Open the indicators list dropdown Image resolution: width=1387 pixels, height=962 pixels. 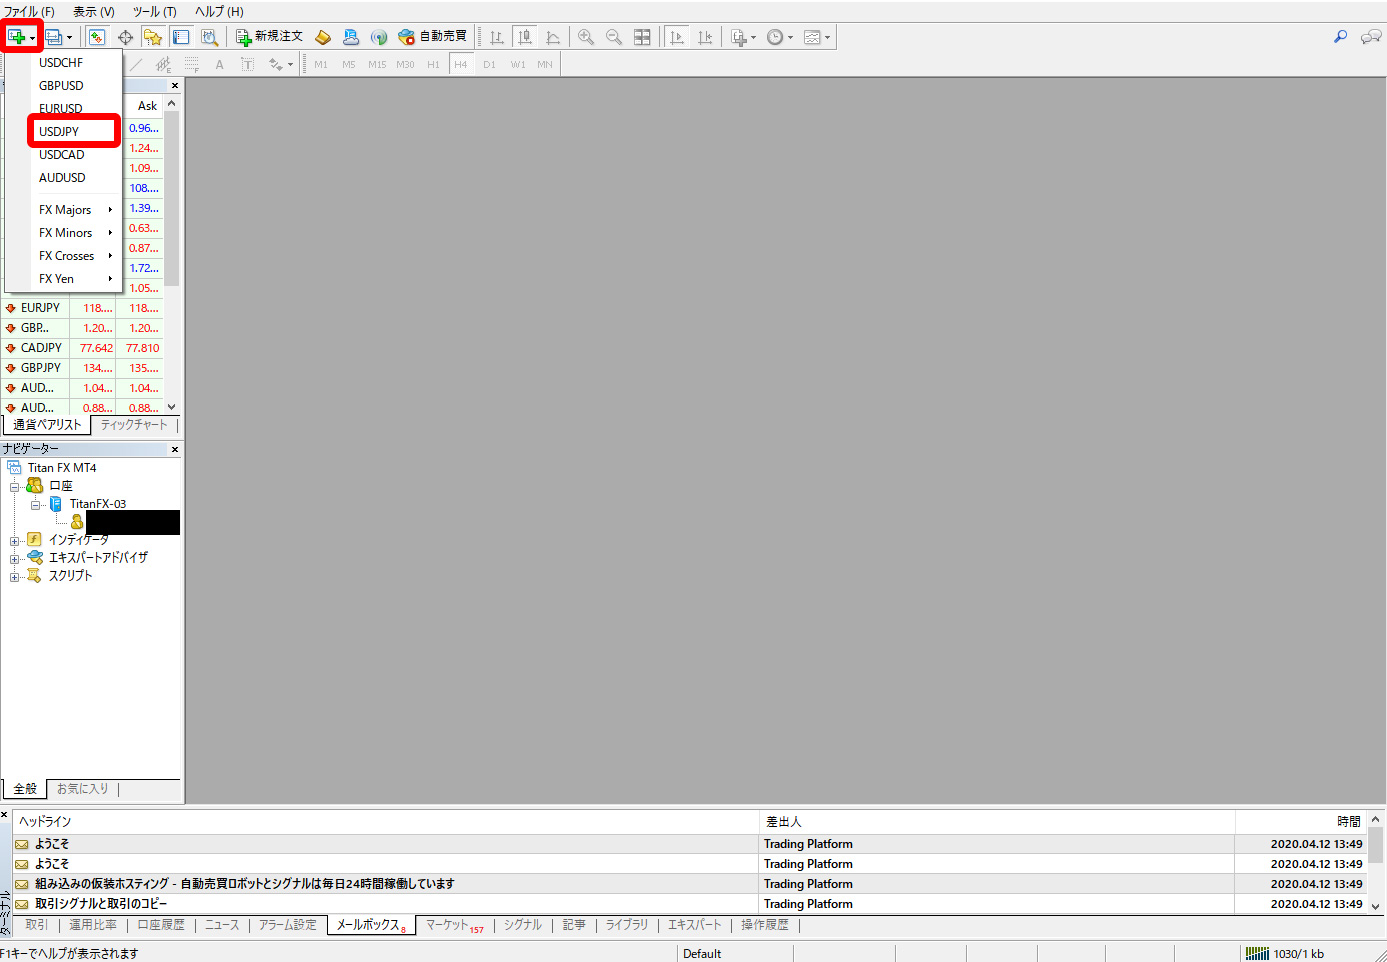tap(743, 37)
